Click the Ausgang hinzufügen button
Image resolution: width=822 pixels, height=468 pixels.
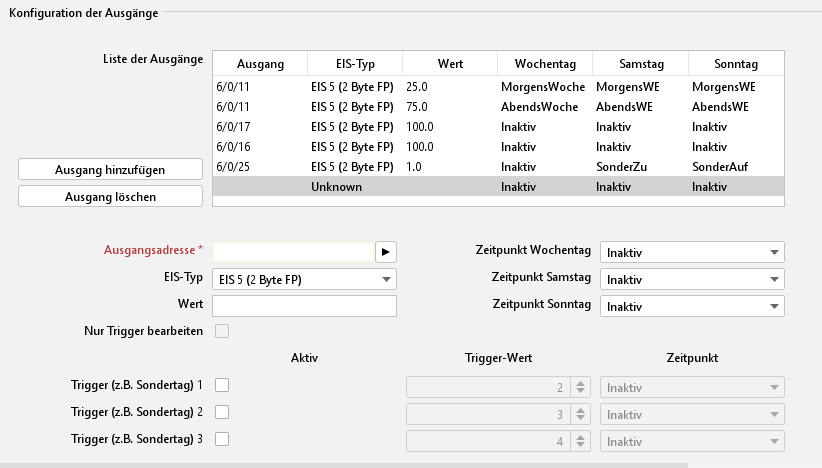(110, 170)
